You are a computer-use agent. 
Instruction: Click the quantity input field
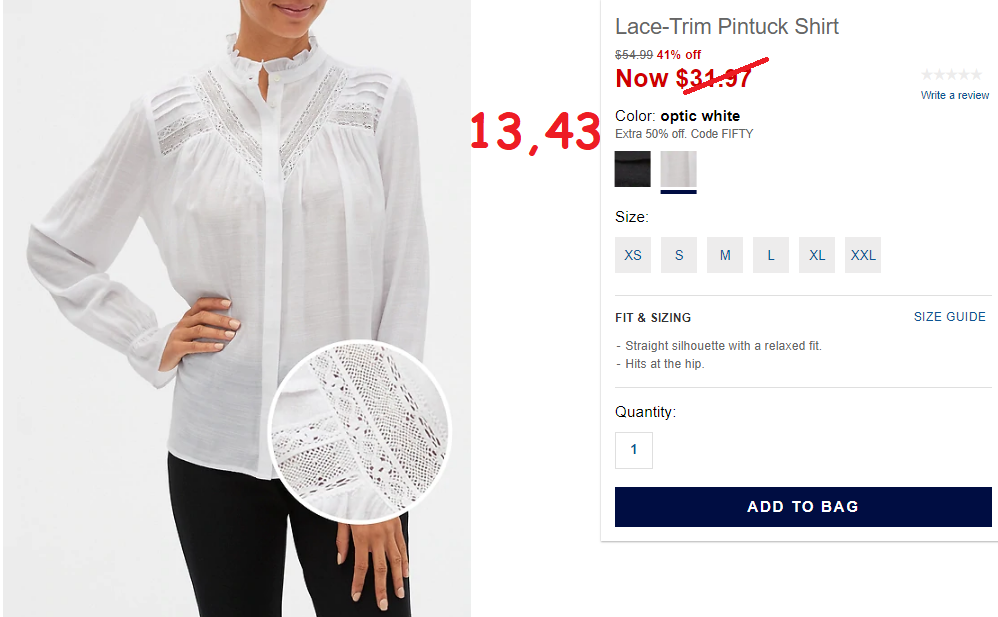(633, 450)
